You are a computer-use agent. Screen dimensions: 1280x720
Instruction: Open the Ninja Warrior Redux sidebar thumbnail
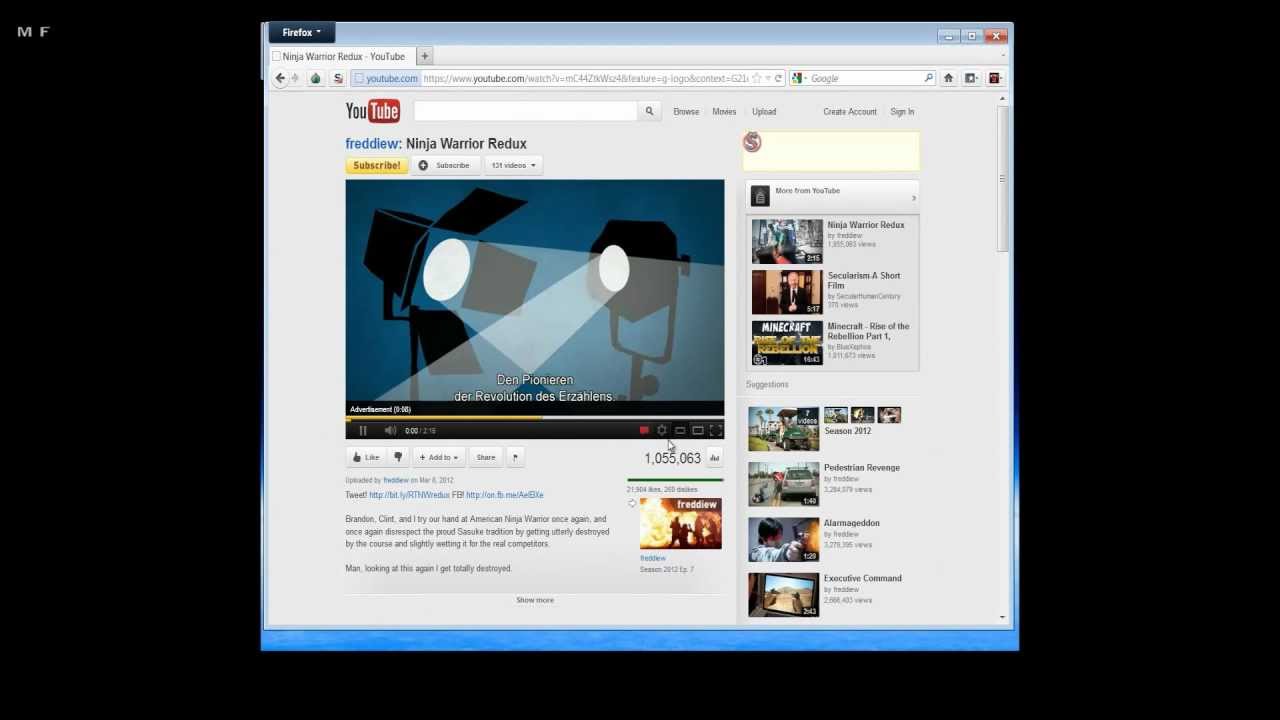tap(787, 241)
